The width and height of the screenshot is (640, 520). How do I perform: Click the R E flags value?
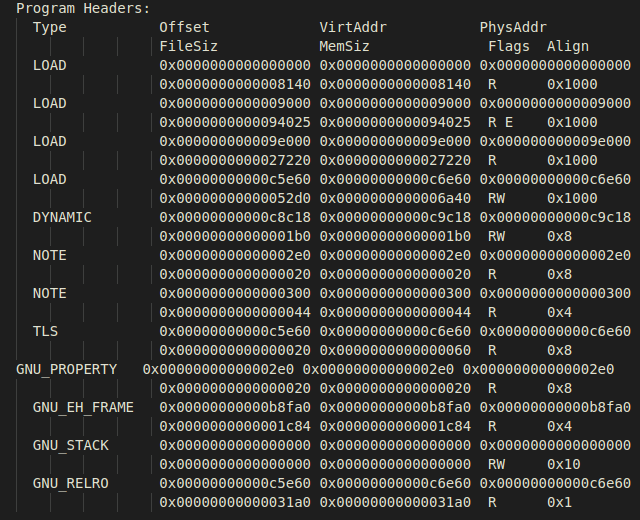point(500,122)
